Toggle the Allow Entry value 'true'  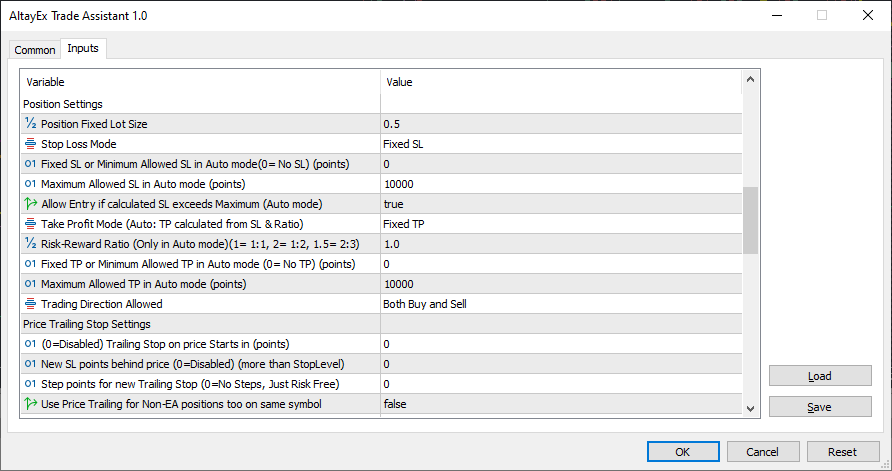pyautogui.click(x=561, y=204)
